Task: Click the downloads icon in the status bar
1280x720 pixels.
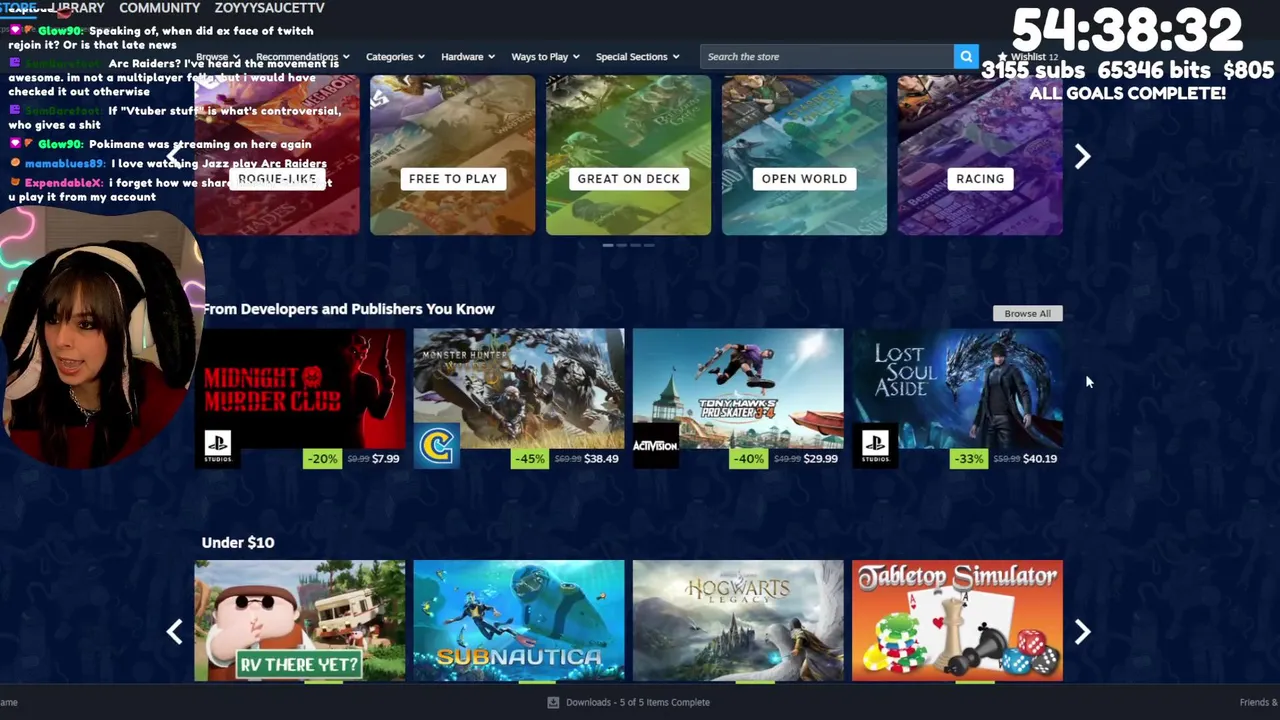Action: [x=553, y=702]
